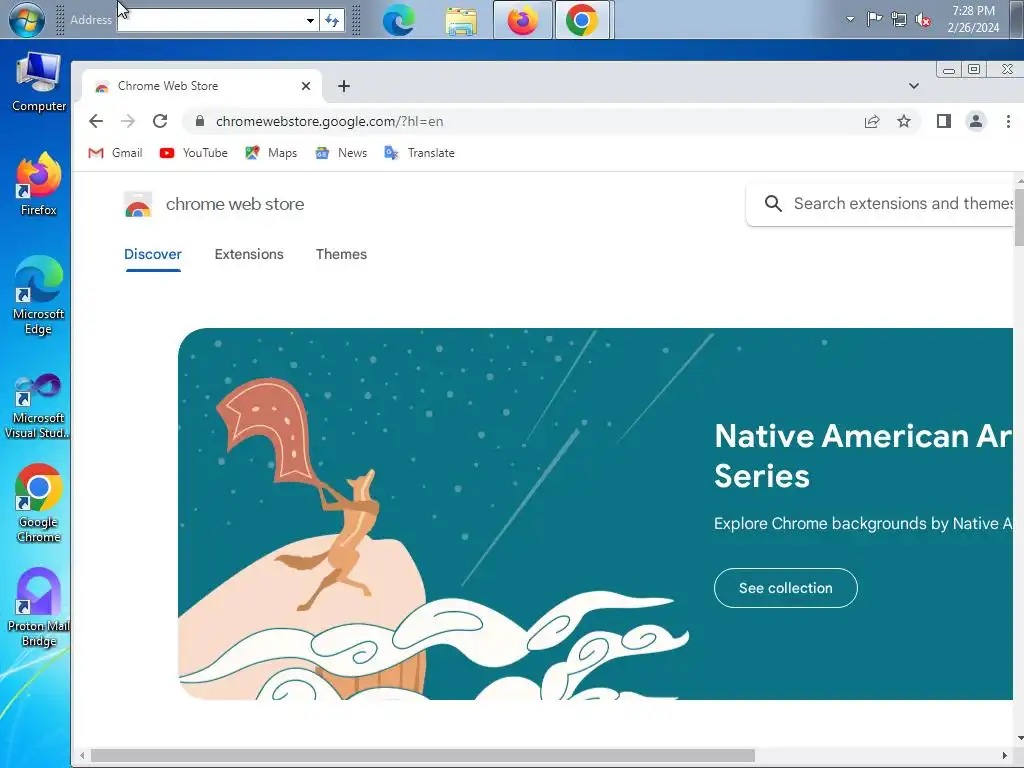Viewport: 1024px width, 768px height.
Task: Click the horizontal scrollbar right arrow
Action: tap(1005, 756)
